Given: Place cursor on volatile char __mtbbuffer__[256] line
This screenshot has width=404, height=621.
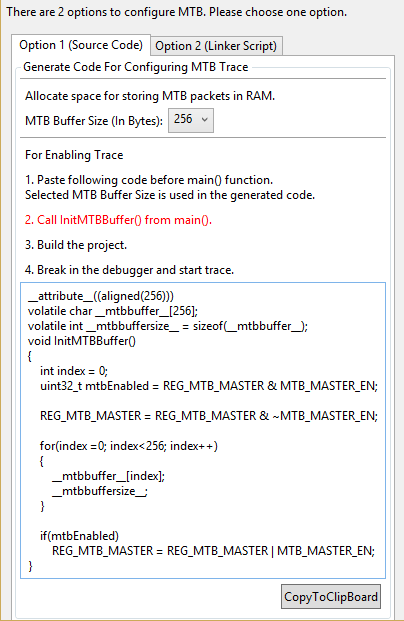Looking at the screenshot, I should [x=113, y=311].
